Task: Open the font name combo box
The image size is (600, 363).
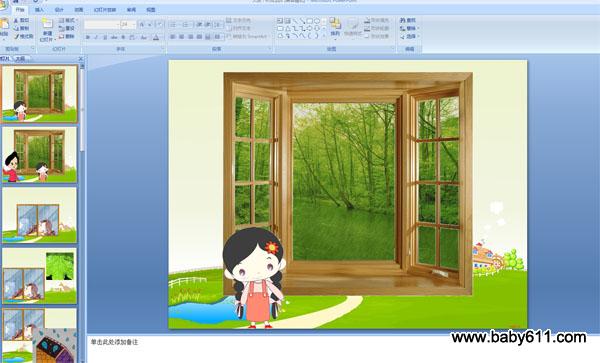Action: (102, 24)
